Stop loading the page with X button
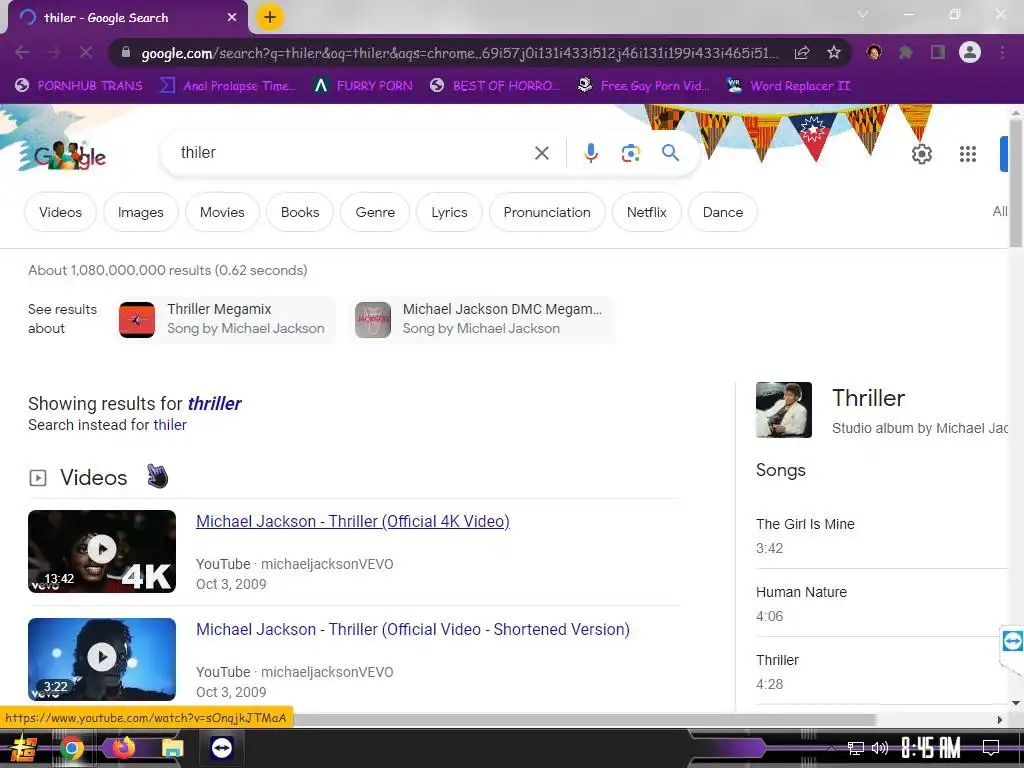 tap(86, 52)
